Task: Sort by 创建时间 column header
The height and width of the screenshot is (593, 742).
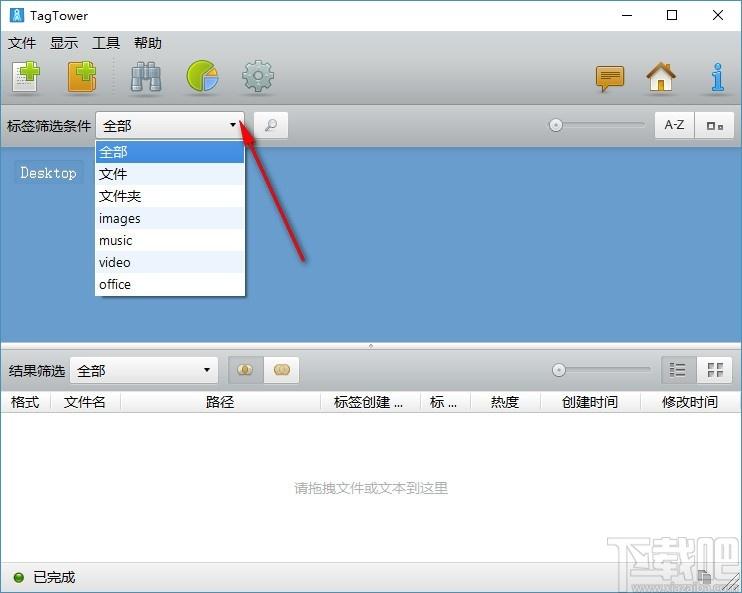Action: [x=589, y=402]
